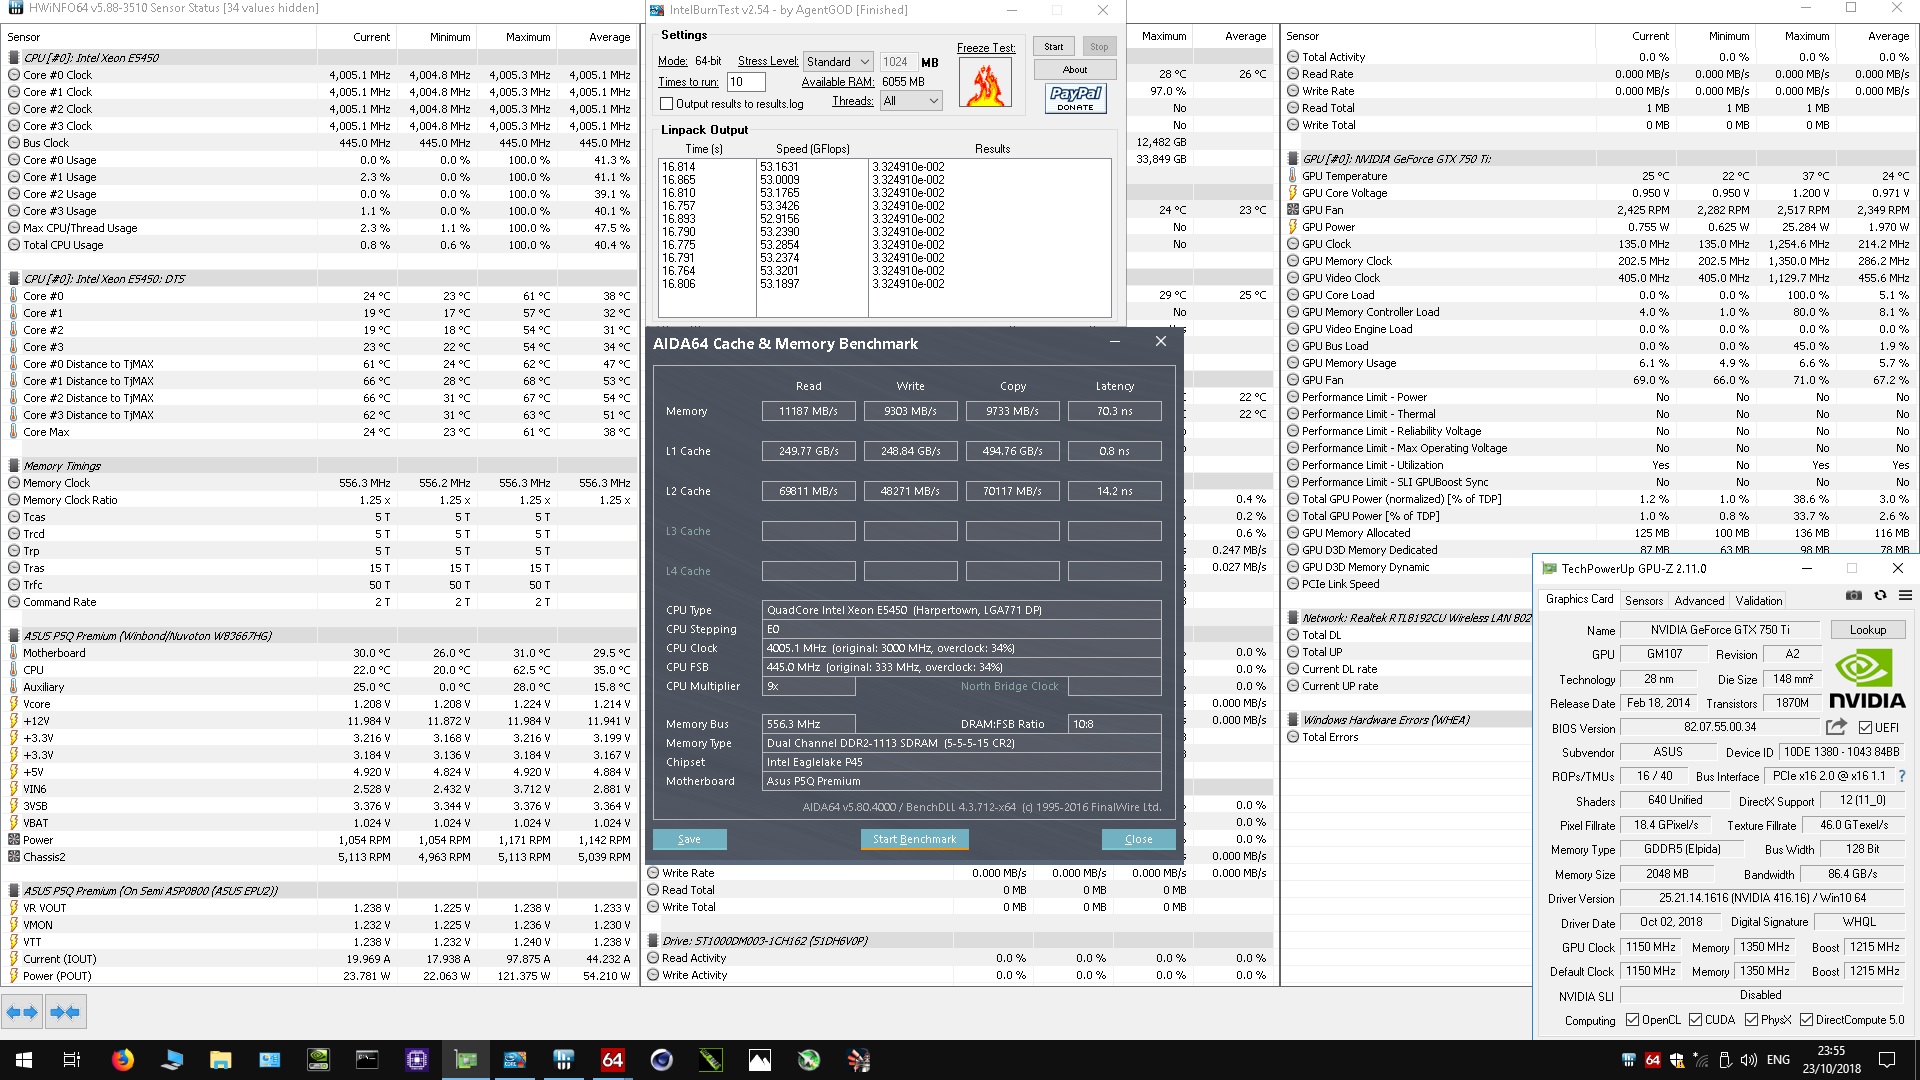
Task: Switch to GPU-Z Validation tab
Action: pos(1758,601)
